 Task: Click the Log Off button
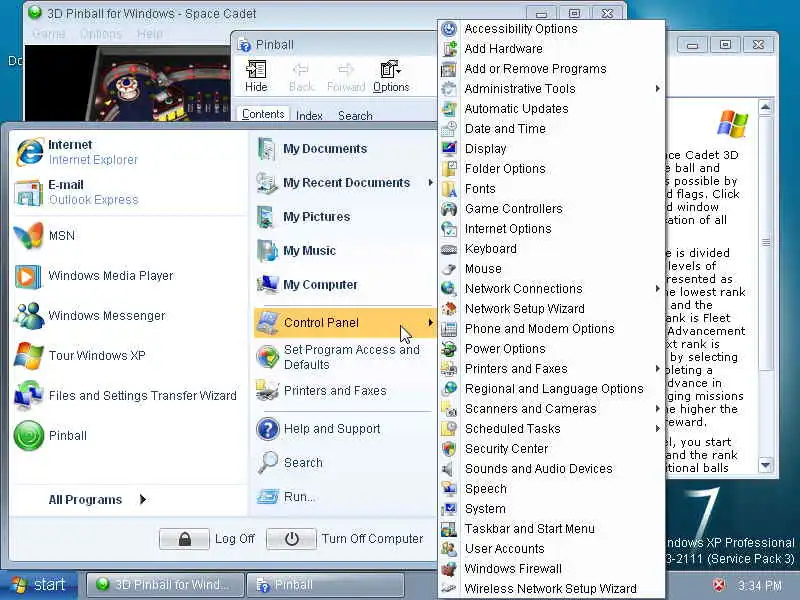point(184,539)
